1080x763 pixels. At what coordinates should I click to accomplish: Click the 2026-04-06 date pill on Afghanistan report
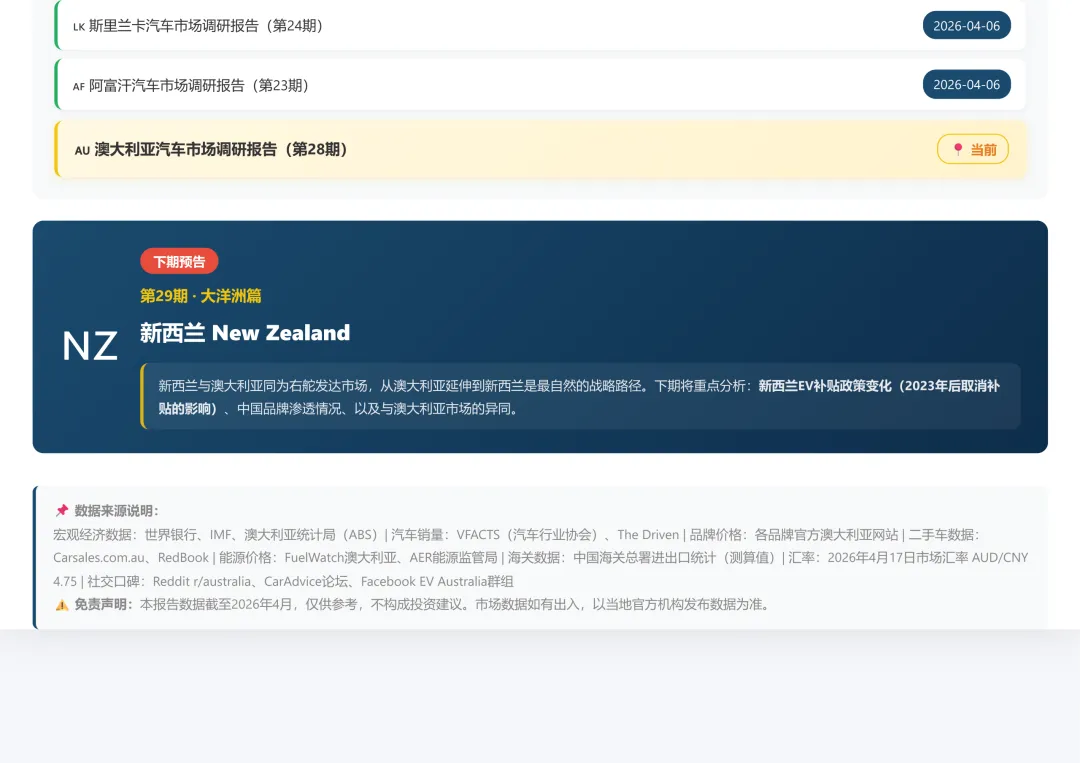966,85
